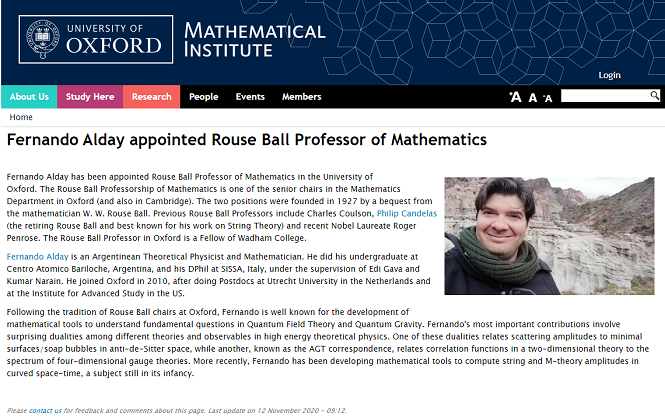The image size is (665, 417).
Task: Open the Study Here menu
Action: 90,97
